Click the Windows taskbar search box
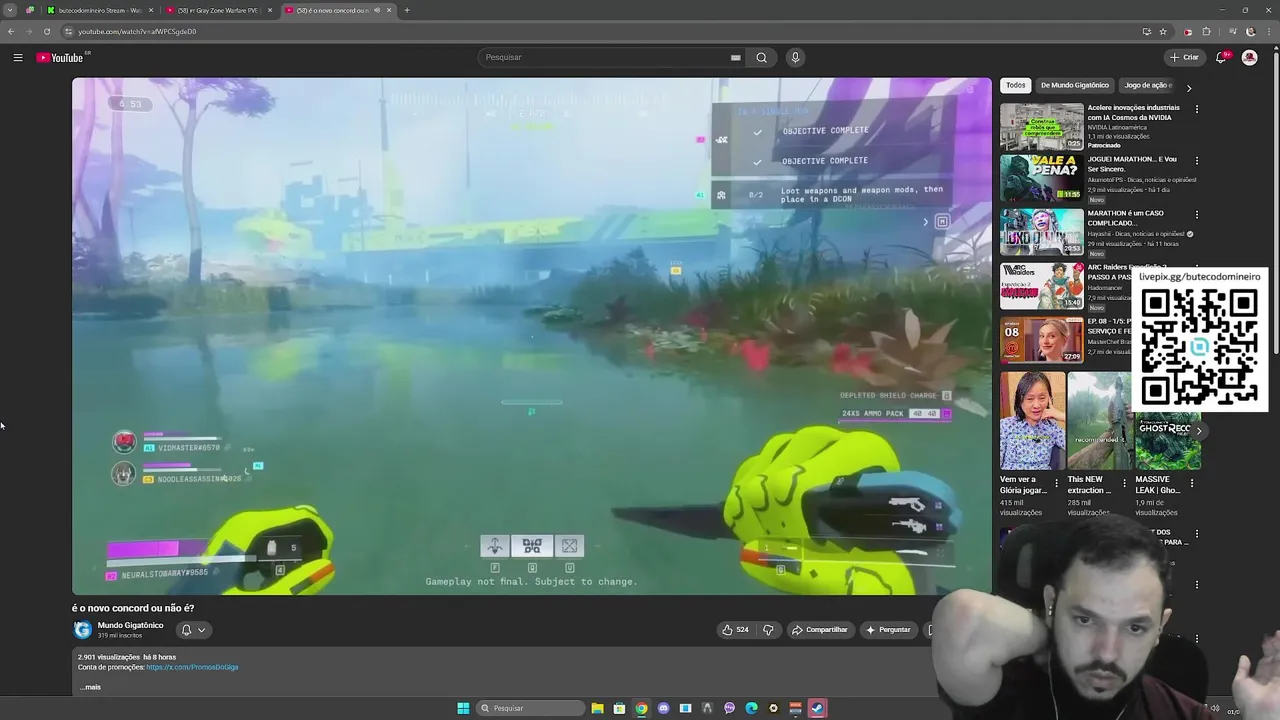The image size is (1280, 720). tap(528, 708)
